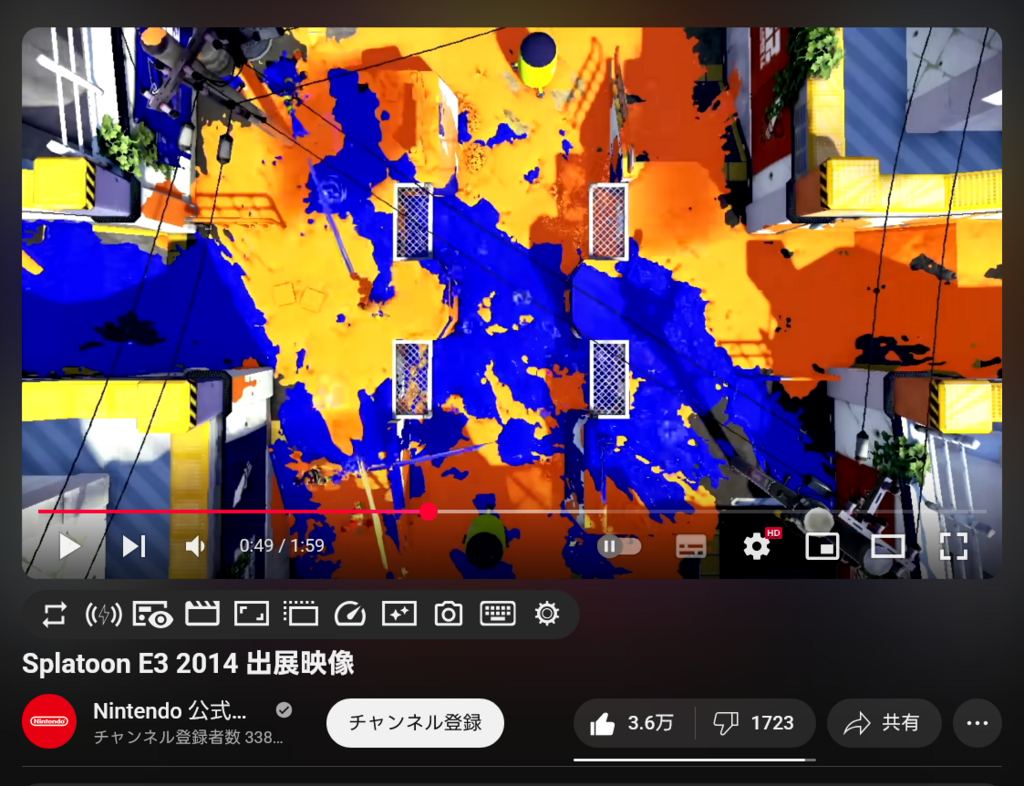Screen dimensions: 1024x786
Task: Open the Nintendo 公式 channel name
Action: [x=170, y=711]
